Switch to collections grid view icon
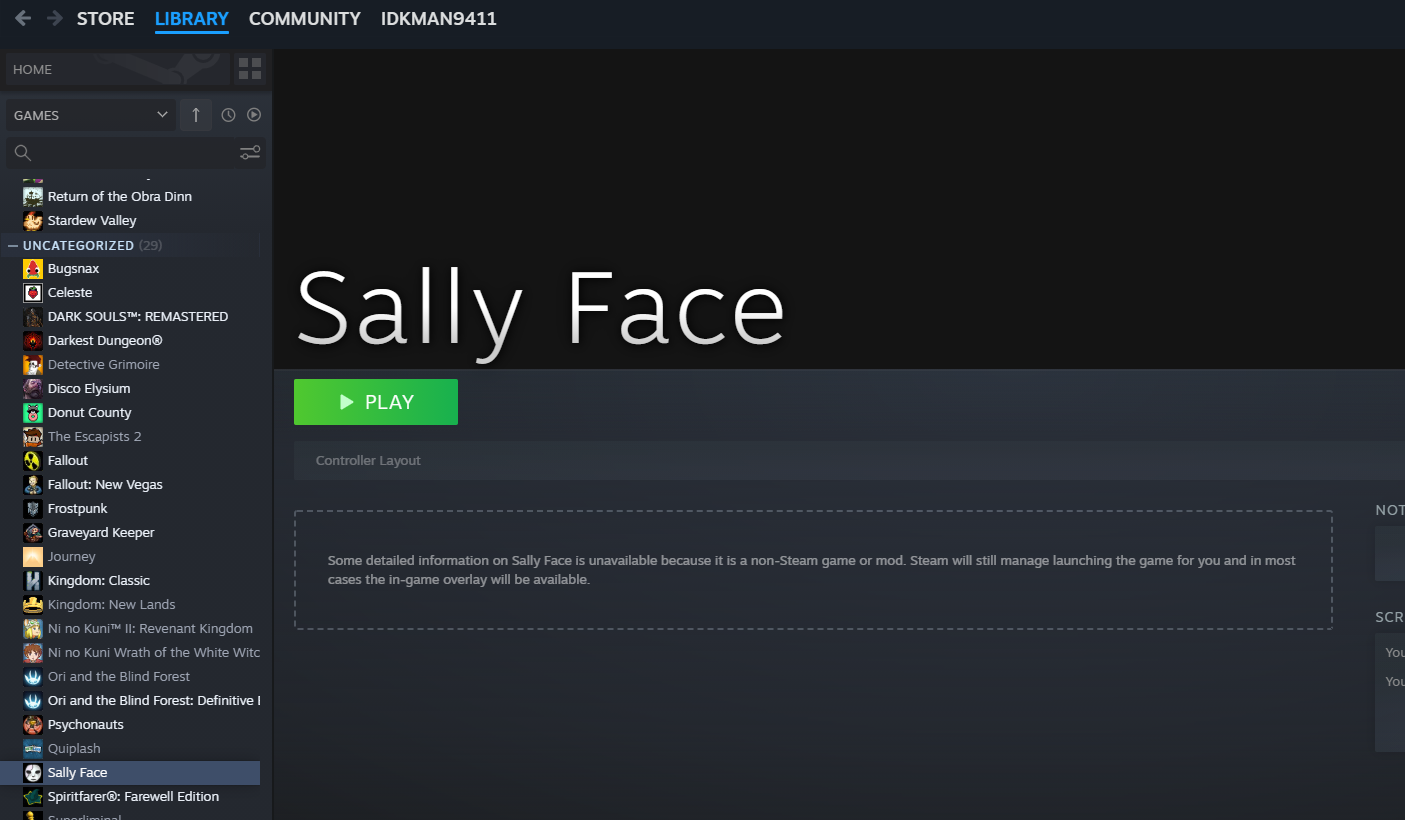 (250, 69)
